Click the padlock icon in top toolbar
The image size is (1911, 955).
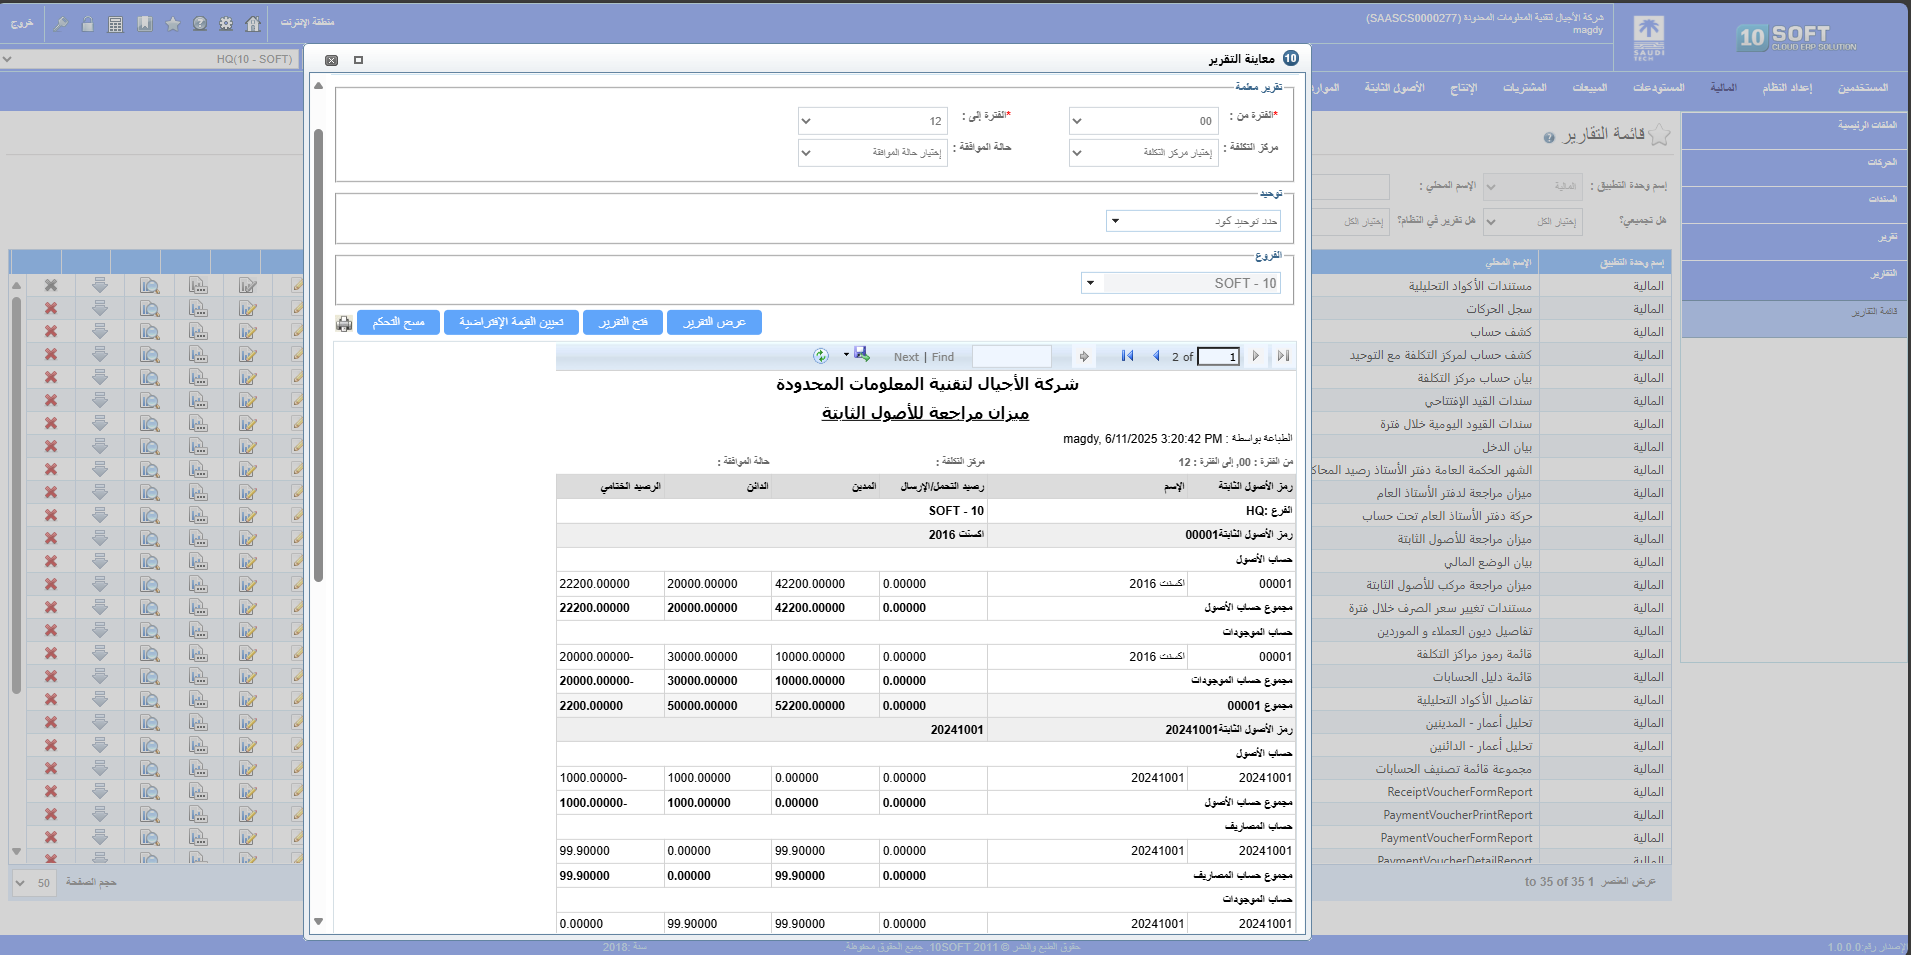tap(88, 24)
